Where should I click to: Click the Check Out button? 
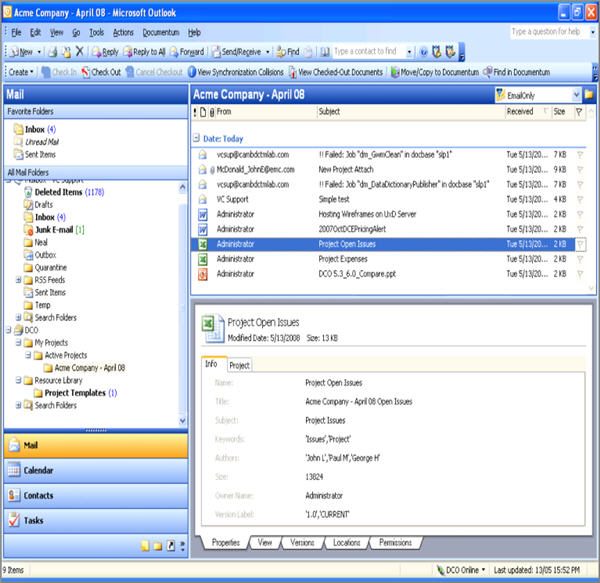[x=101, y=72]
